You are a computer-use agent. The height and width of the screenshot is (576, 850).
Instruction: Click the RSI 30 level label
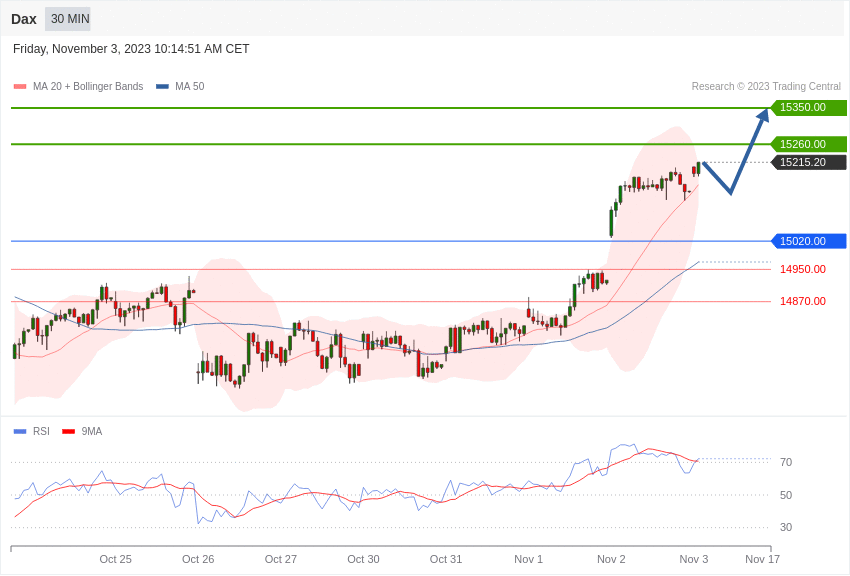[x=786, y=527]
